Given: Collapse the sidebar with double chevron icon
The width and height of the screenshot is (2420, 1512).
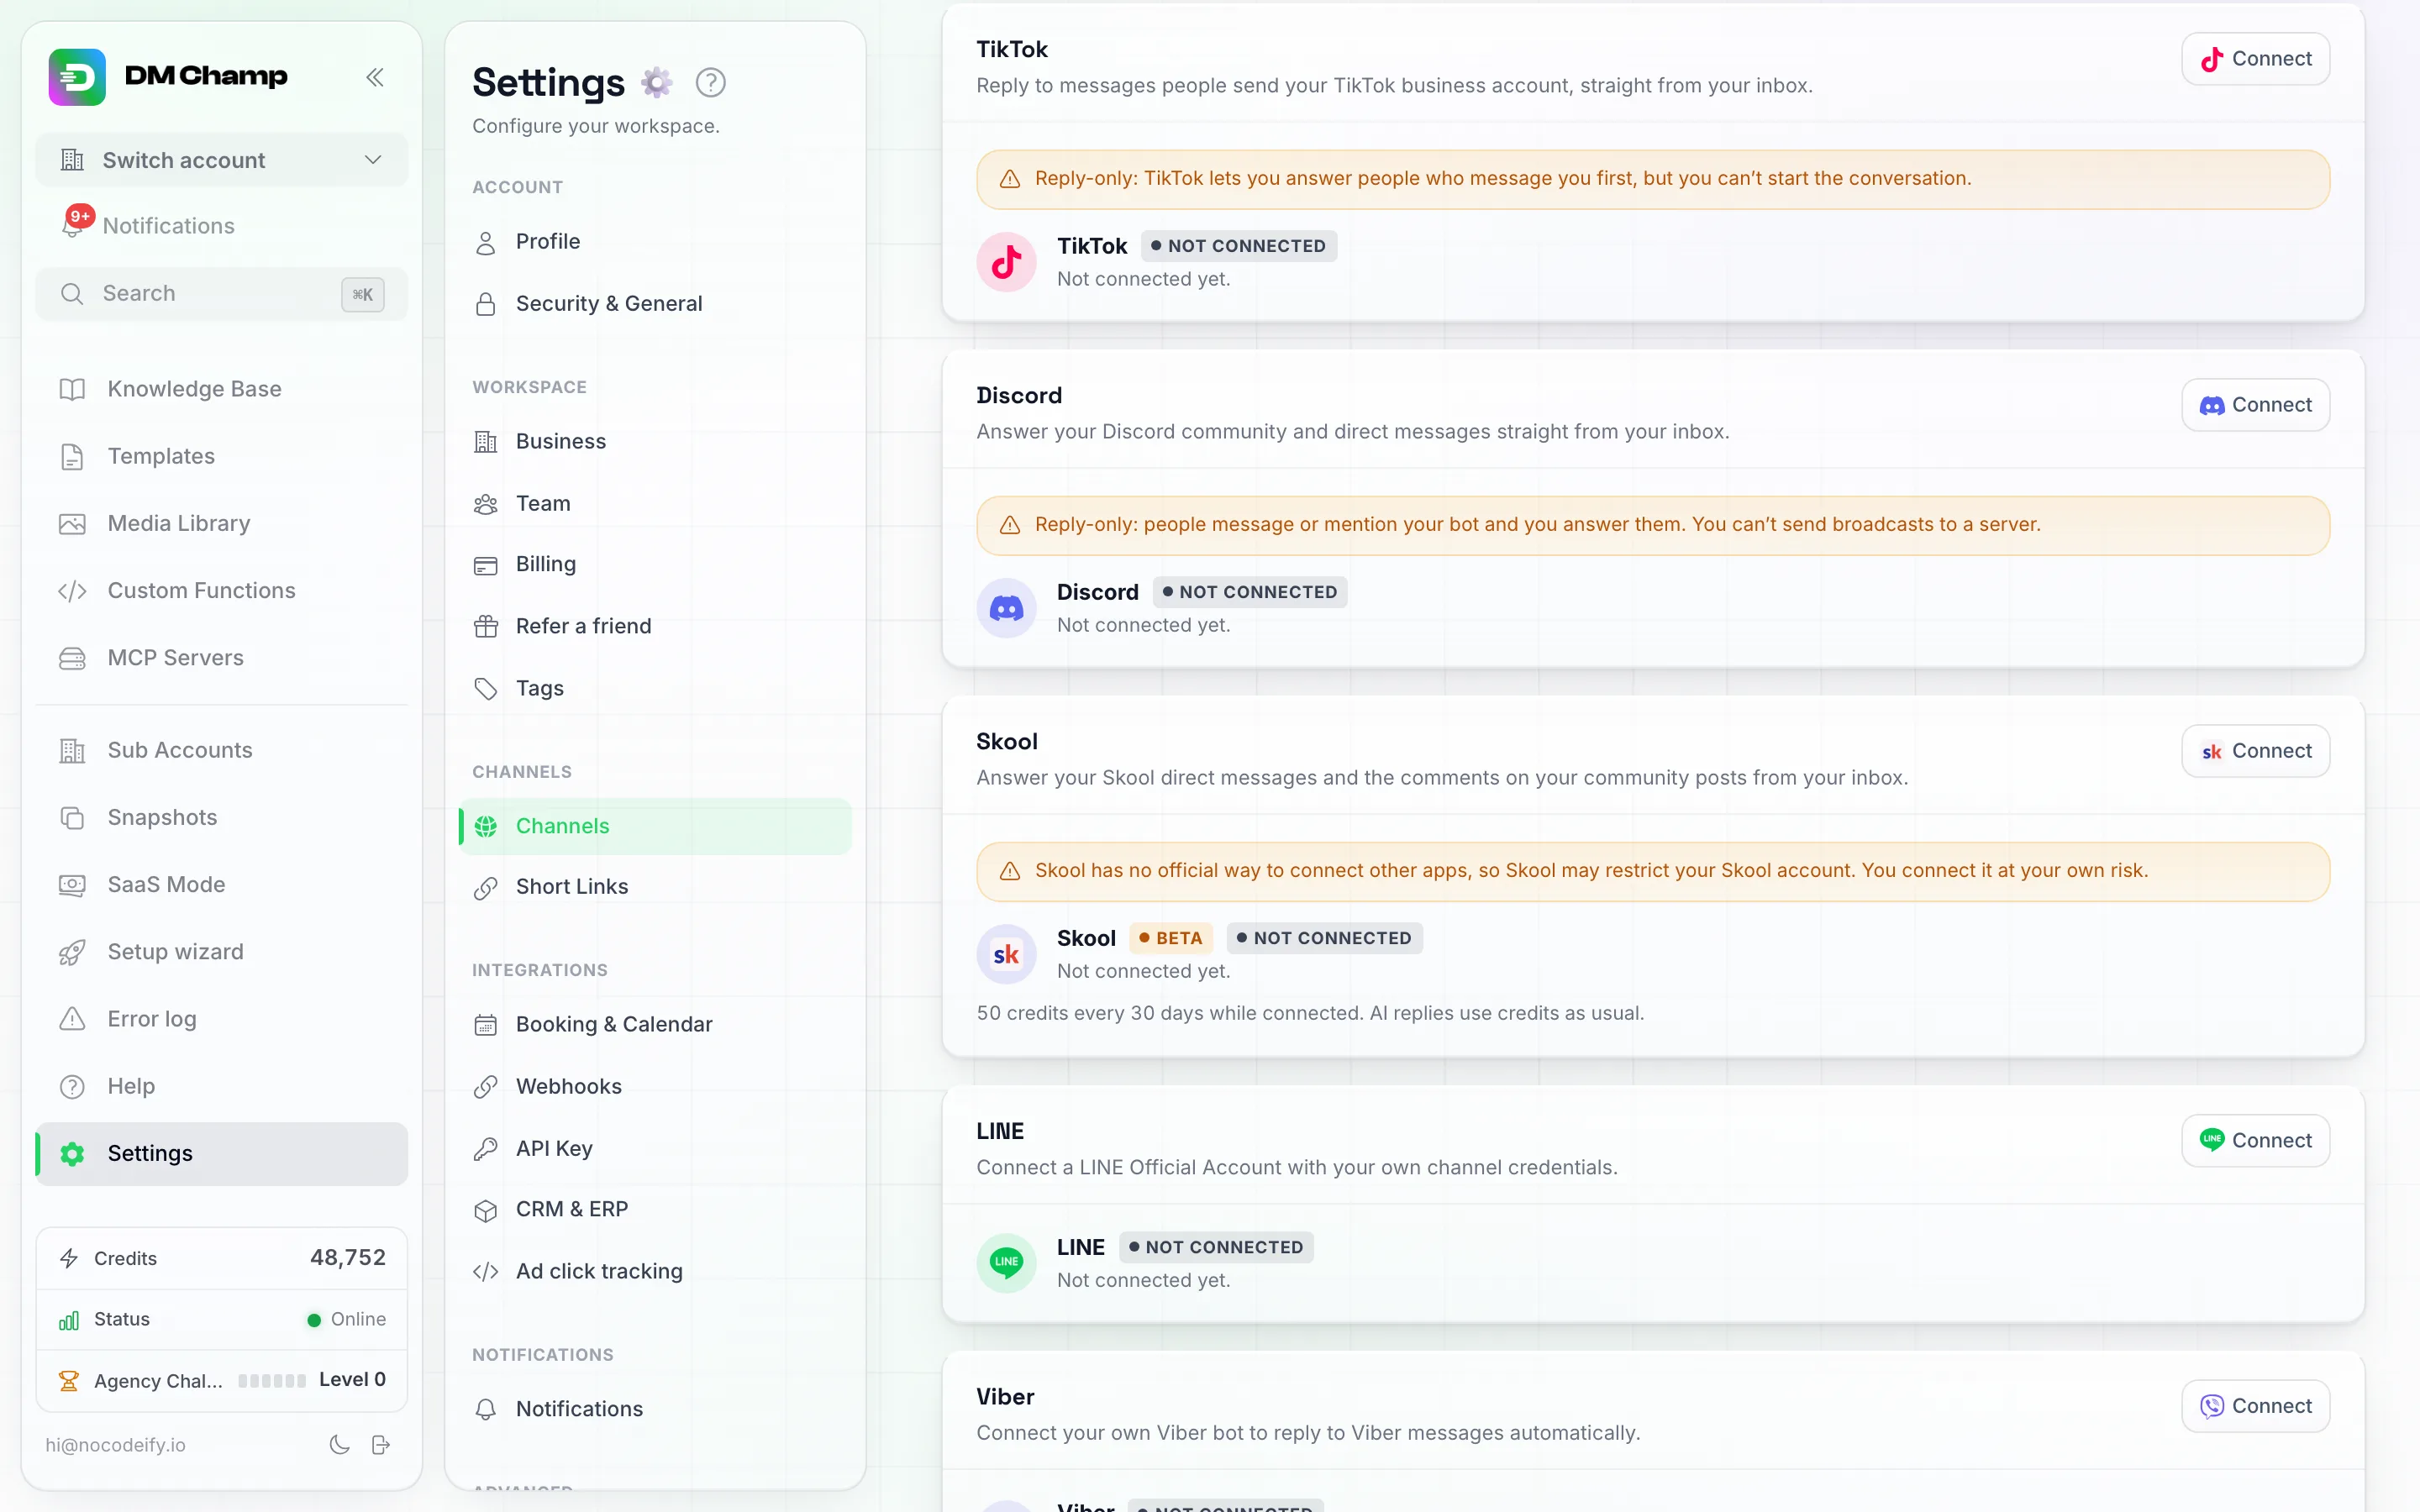Looking at the screenshot, I should click(x=375, y=77).
